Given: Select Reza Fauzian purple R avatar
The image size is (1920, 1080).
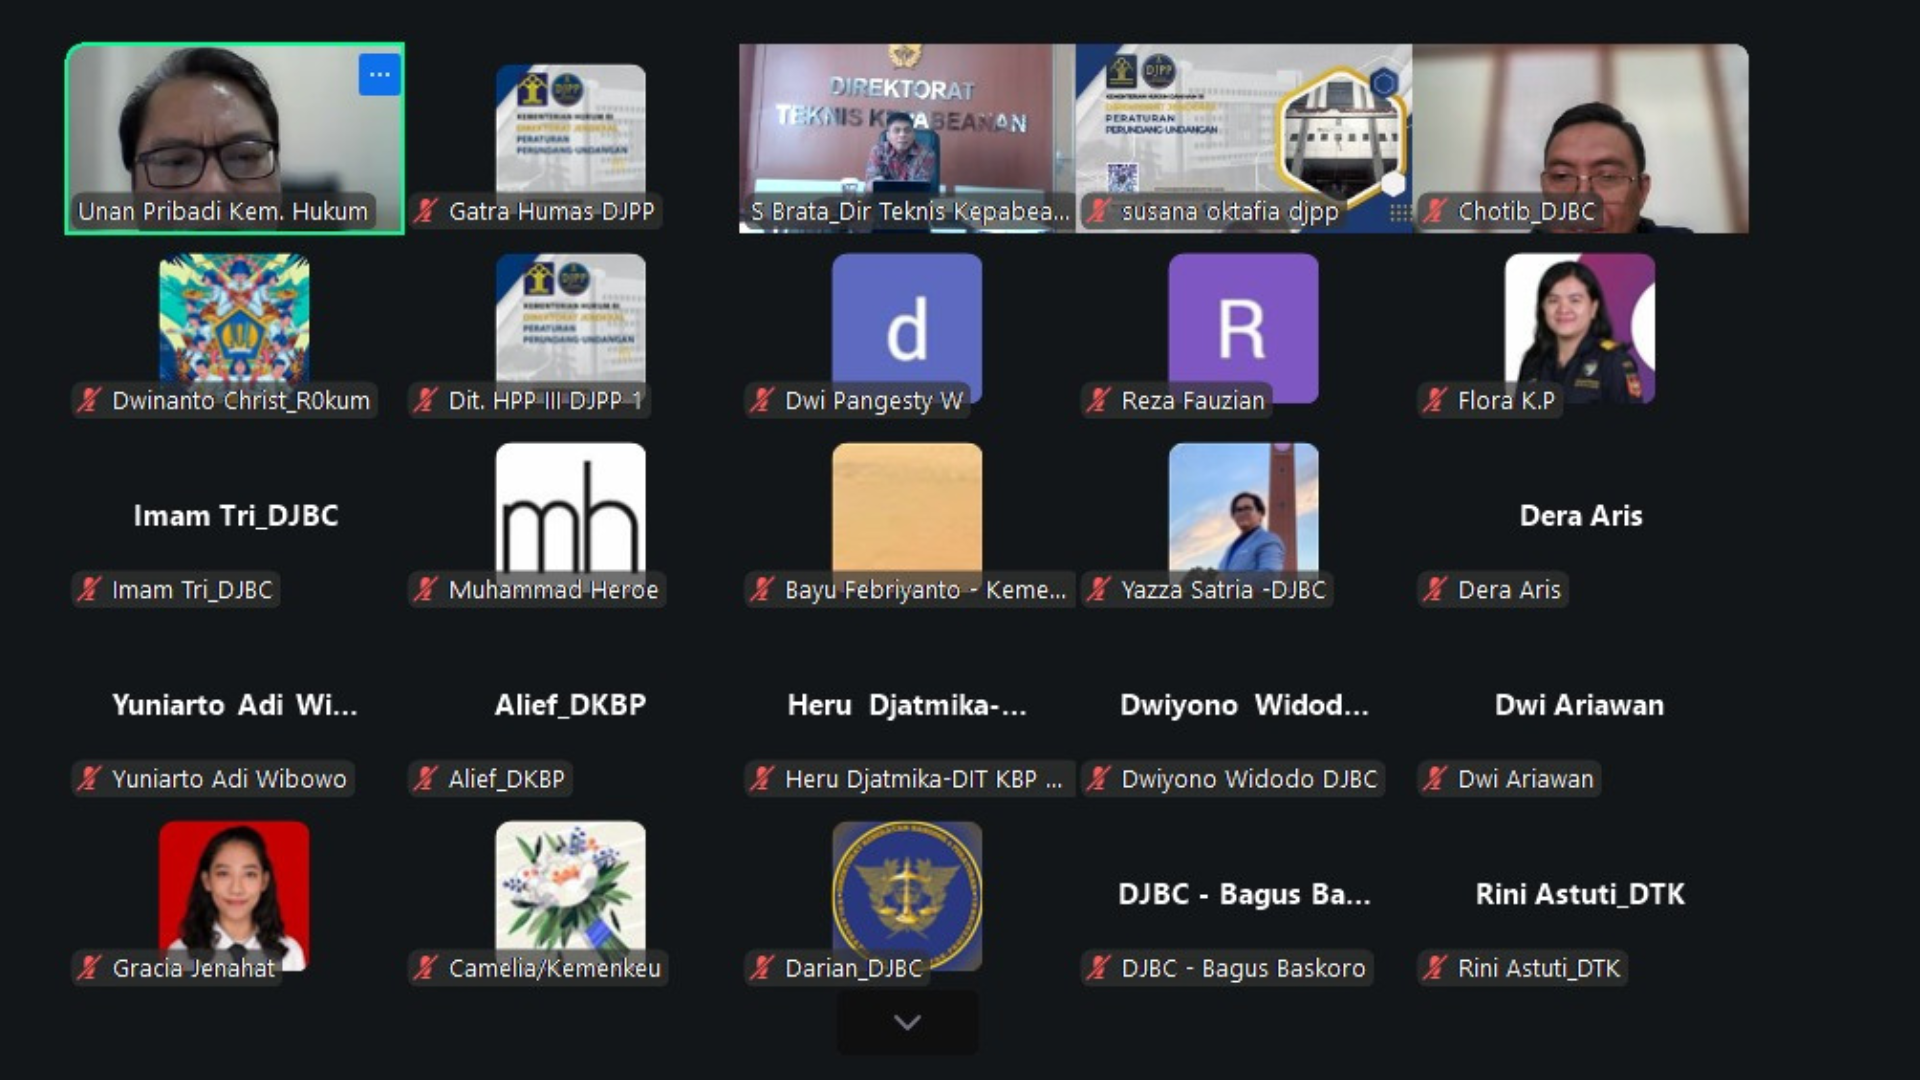Looking at the screenshot, I should point(1243,325).
